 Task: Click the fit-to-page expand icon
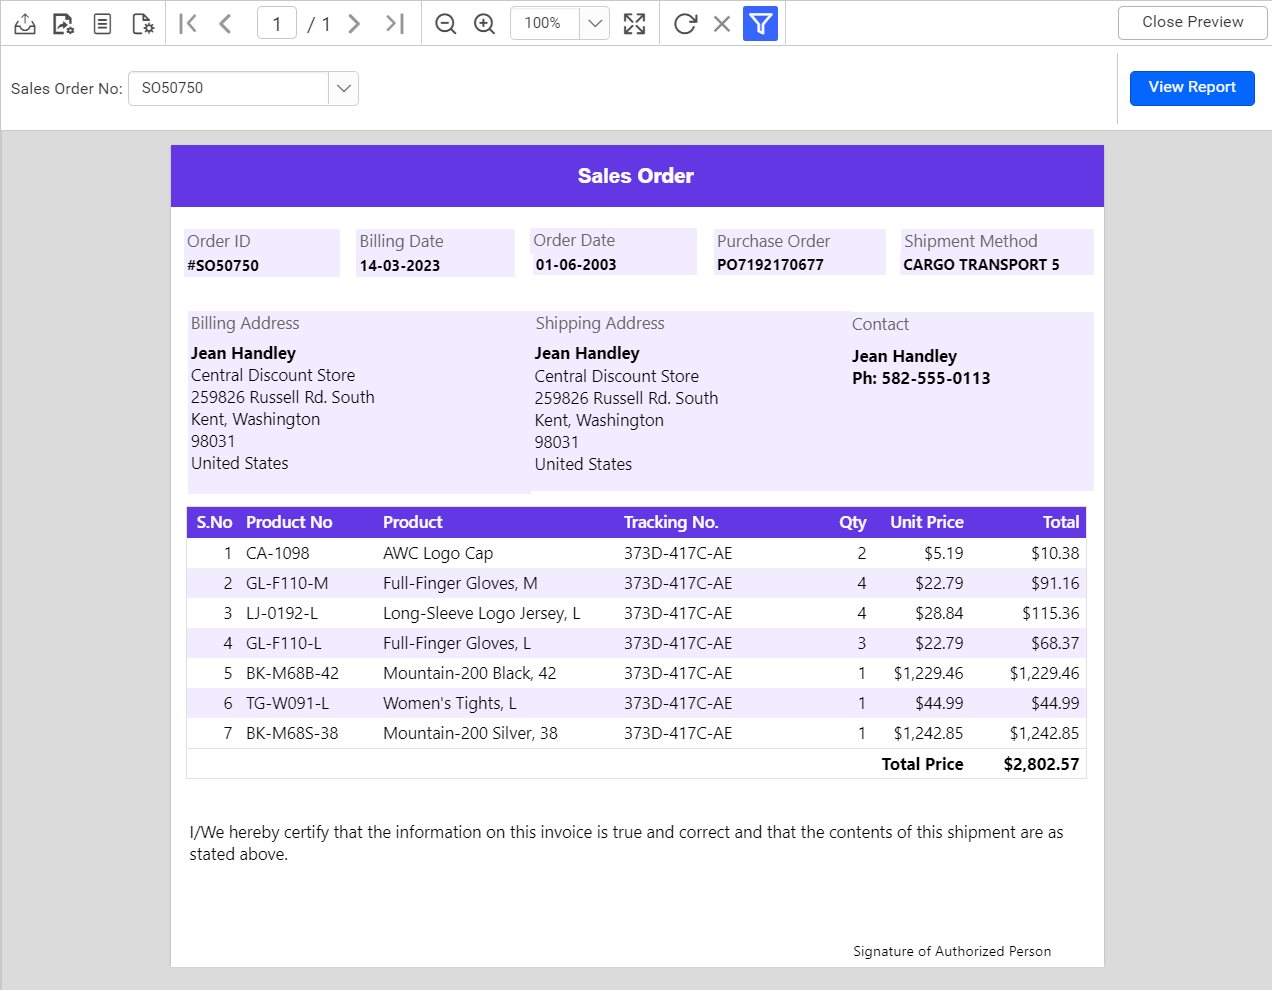pos(634,23)
